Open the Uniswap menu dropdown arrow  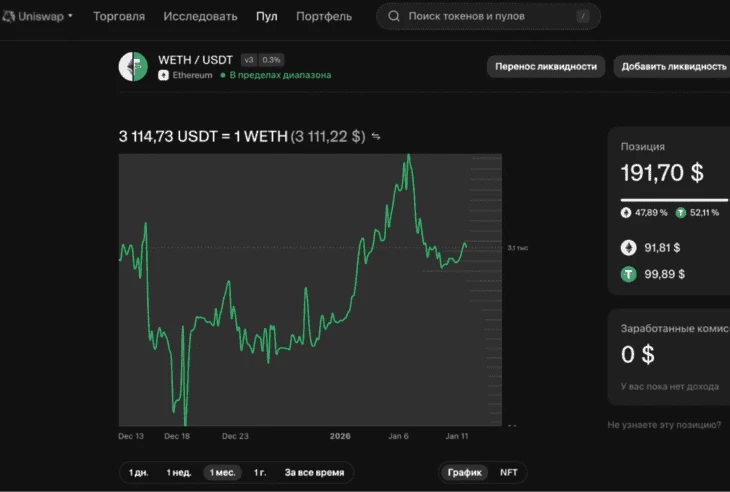click(70, 16)
